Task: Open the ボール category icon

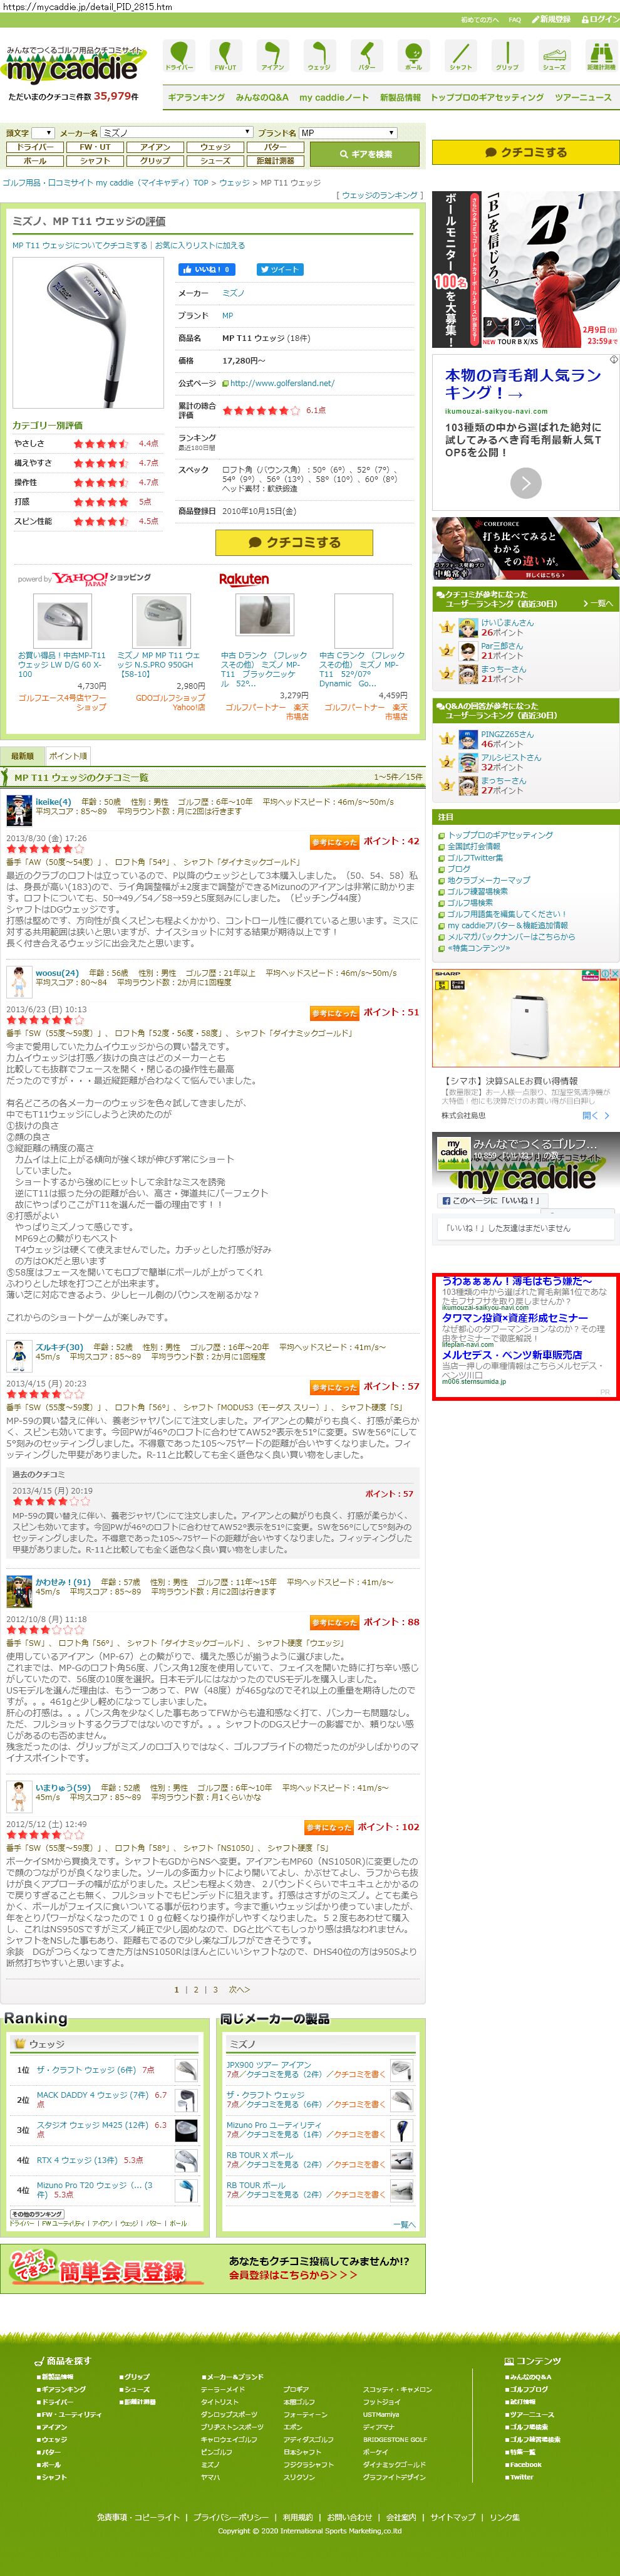Action: [413, 56]
